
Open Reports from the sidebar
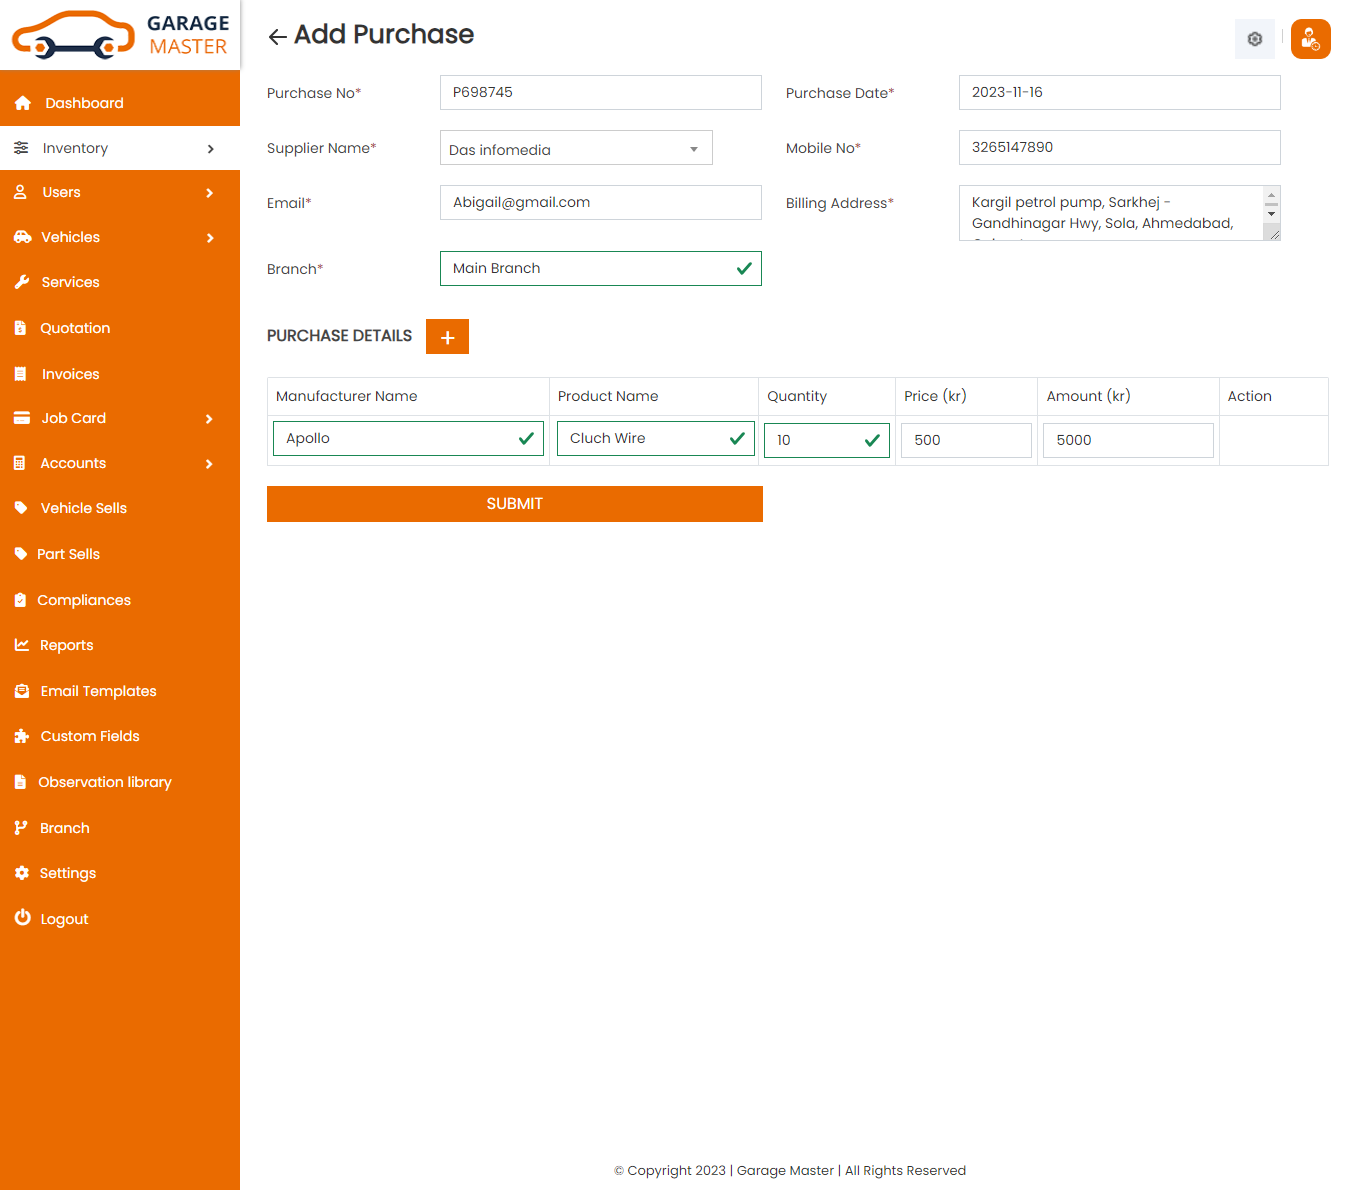66,645
